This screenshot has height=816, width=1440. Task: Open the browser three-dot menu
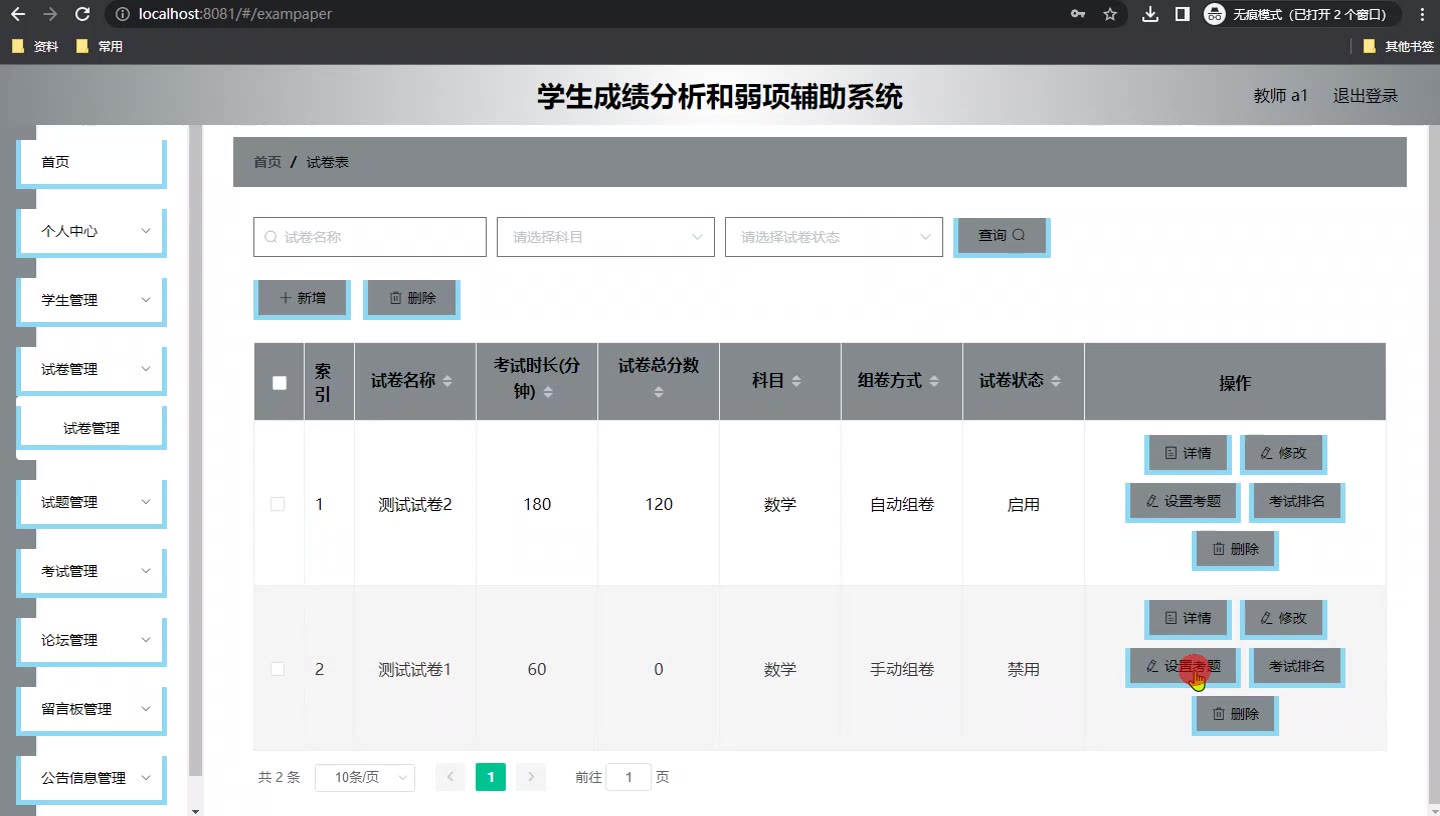tap(1422, 14)
